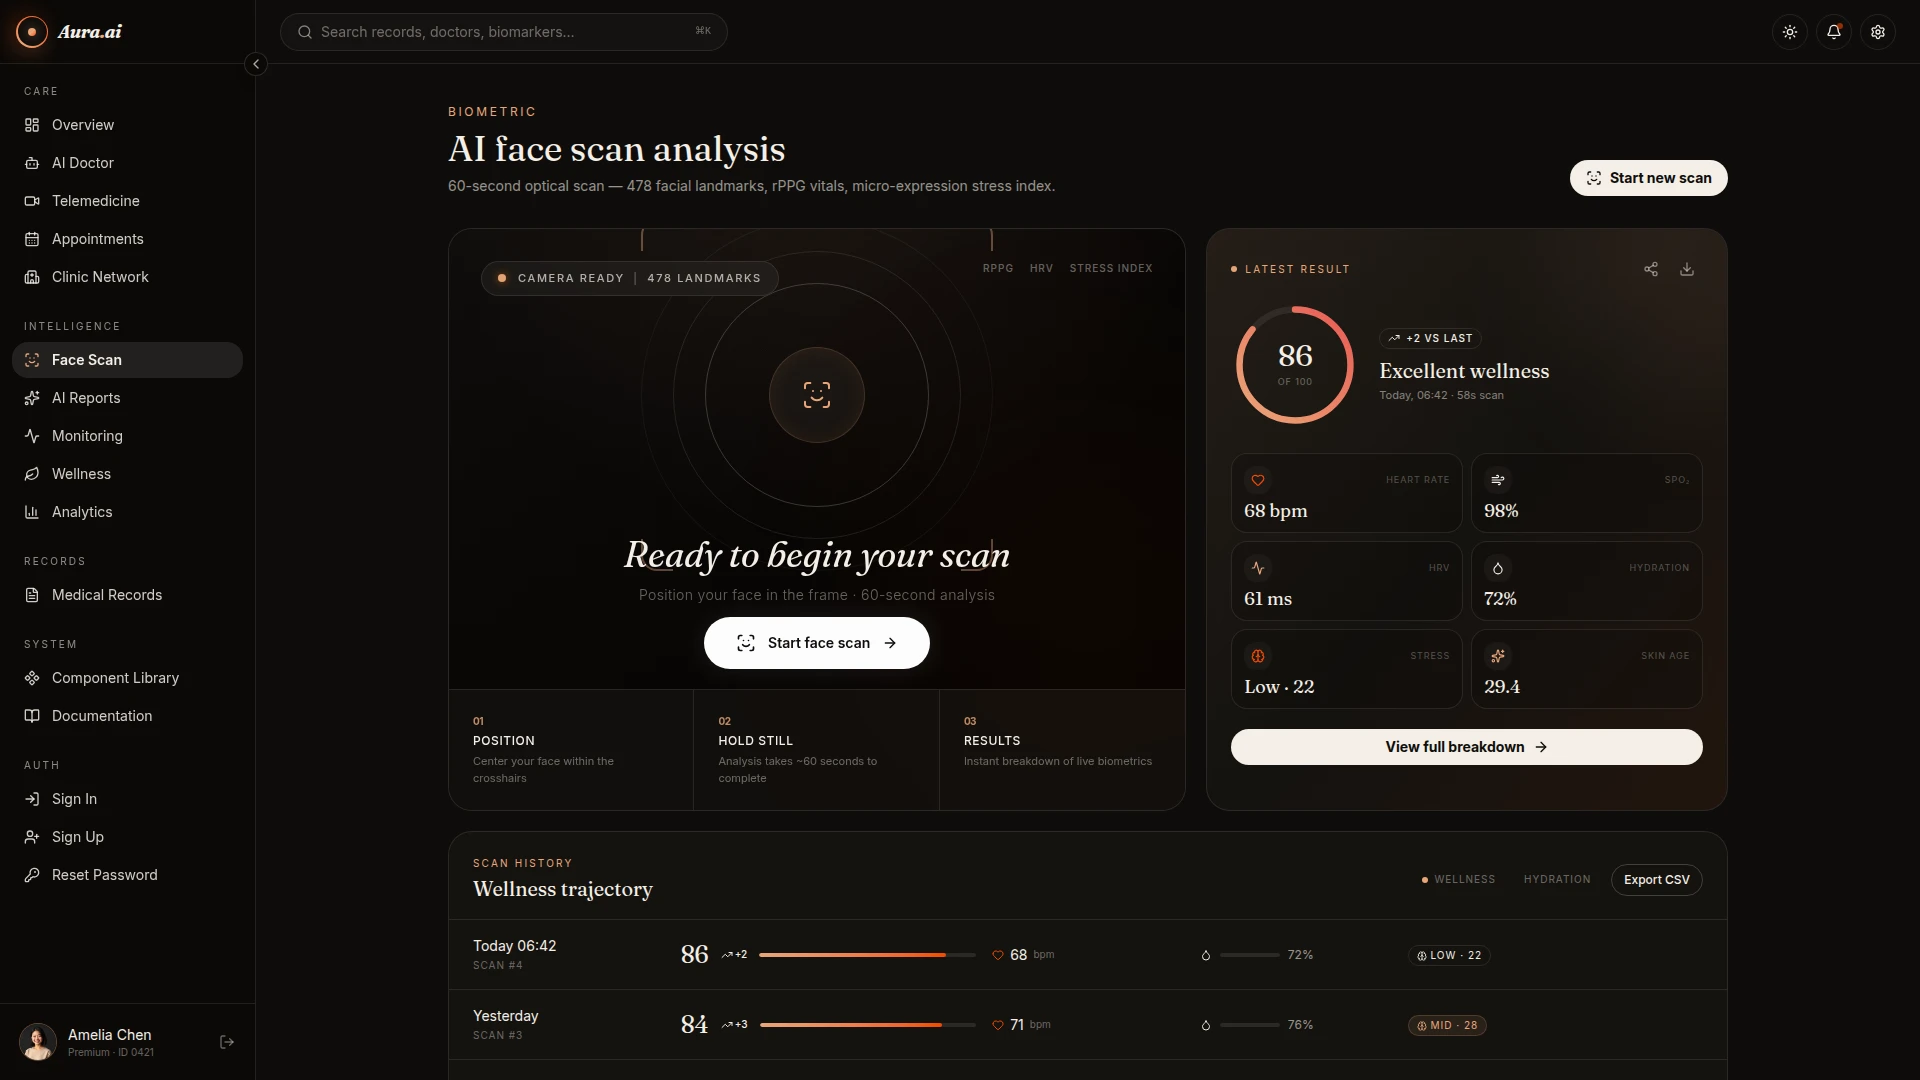This screenshot has width=1920, height=1080.
Task: Click the Monitoring pulse icon
Action: coord(32,436)
